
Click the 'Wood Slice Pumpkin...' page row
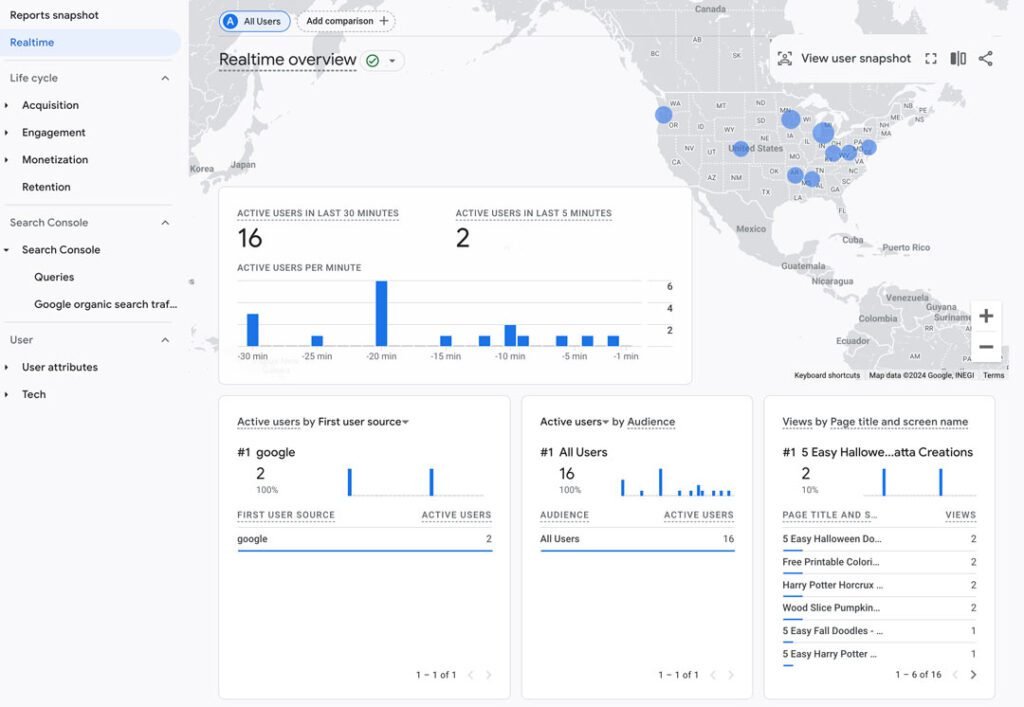pyautogui.click(x=879, y=608)
